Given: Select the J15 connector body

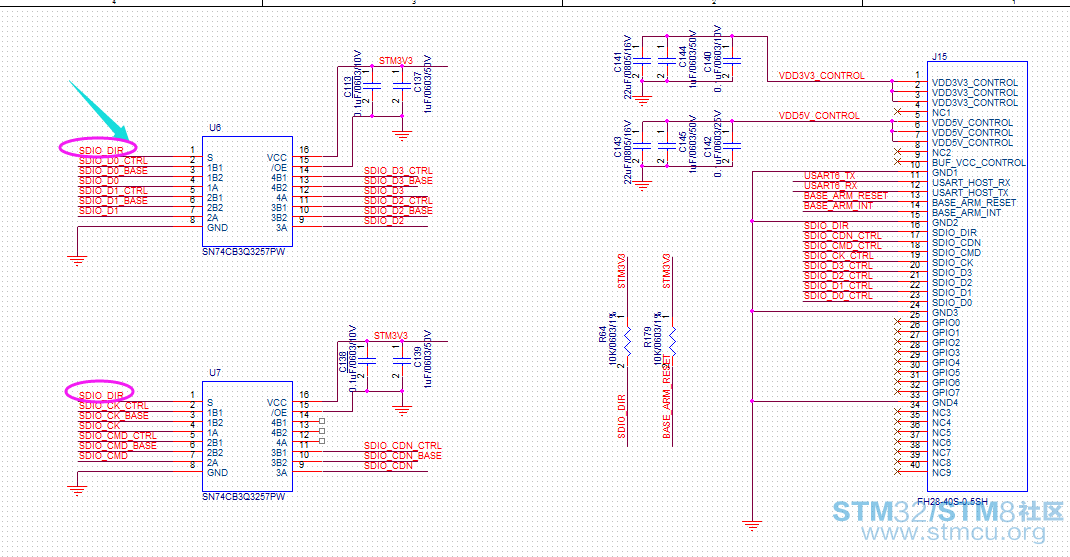Looking at the screenshot, I should pos(973,278).
